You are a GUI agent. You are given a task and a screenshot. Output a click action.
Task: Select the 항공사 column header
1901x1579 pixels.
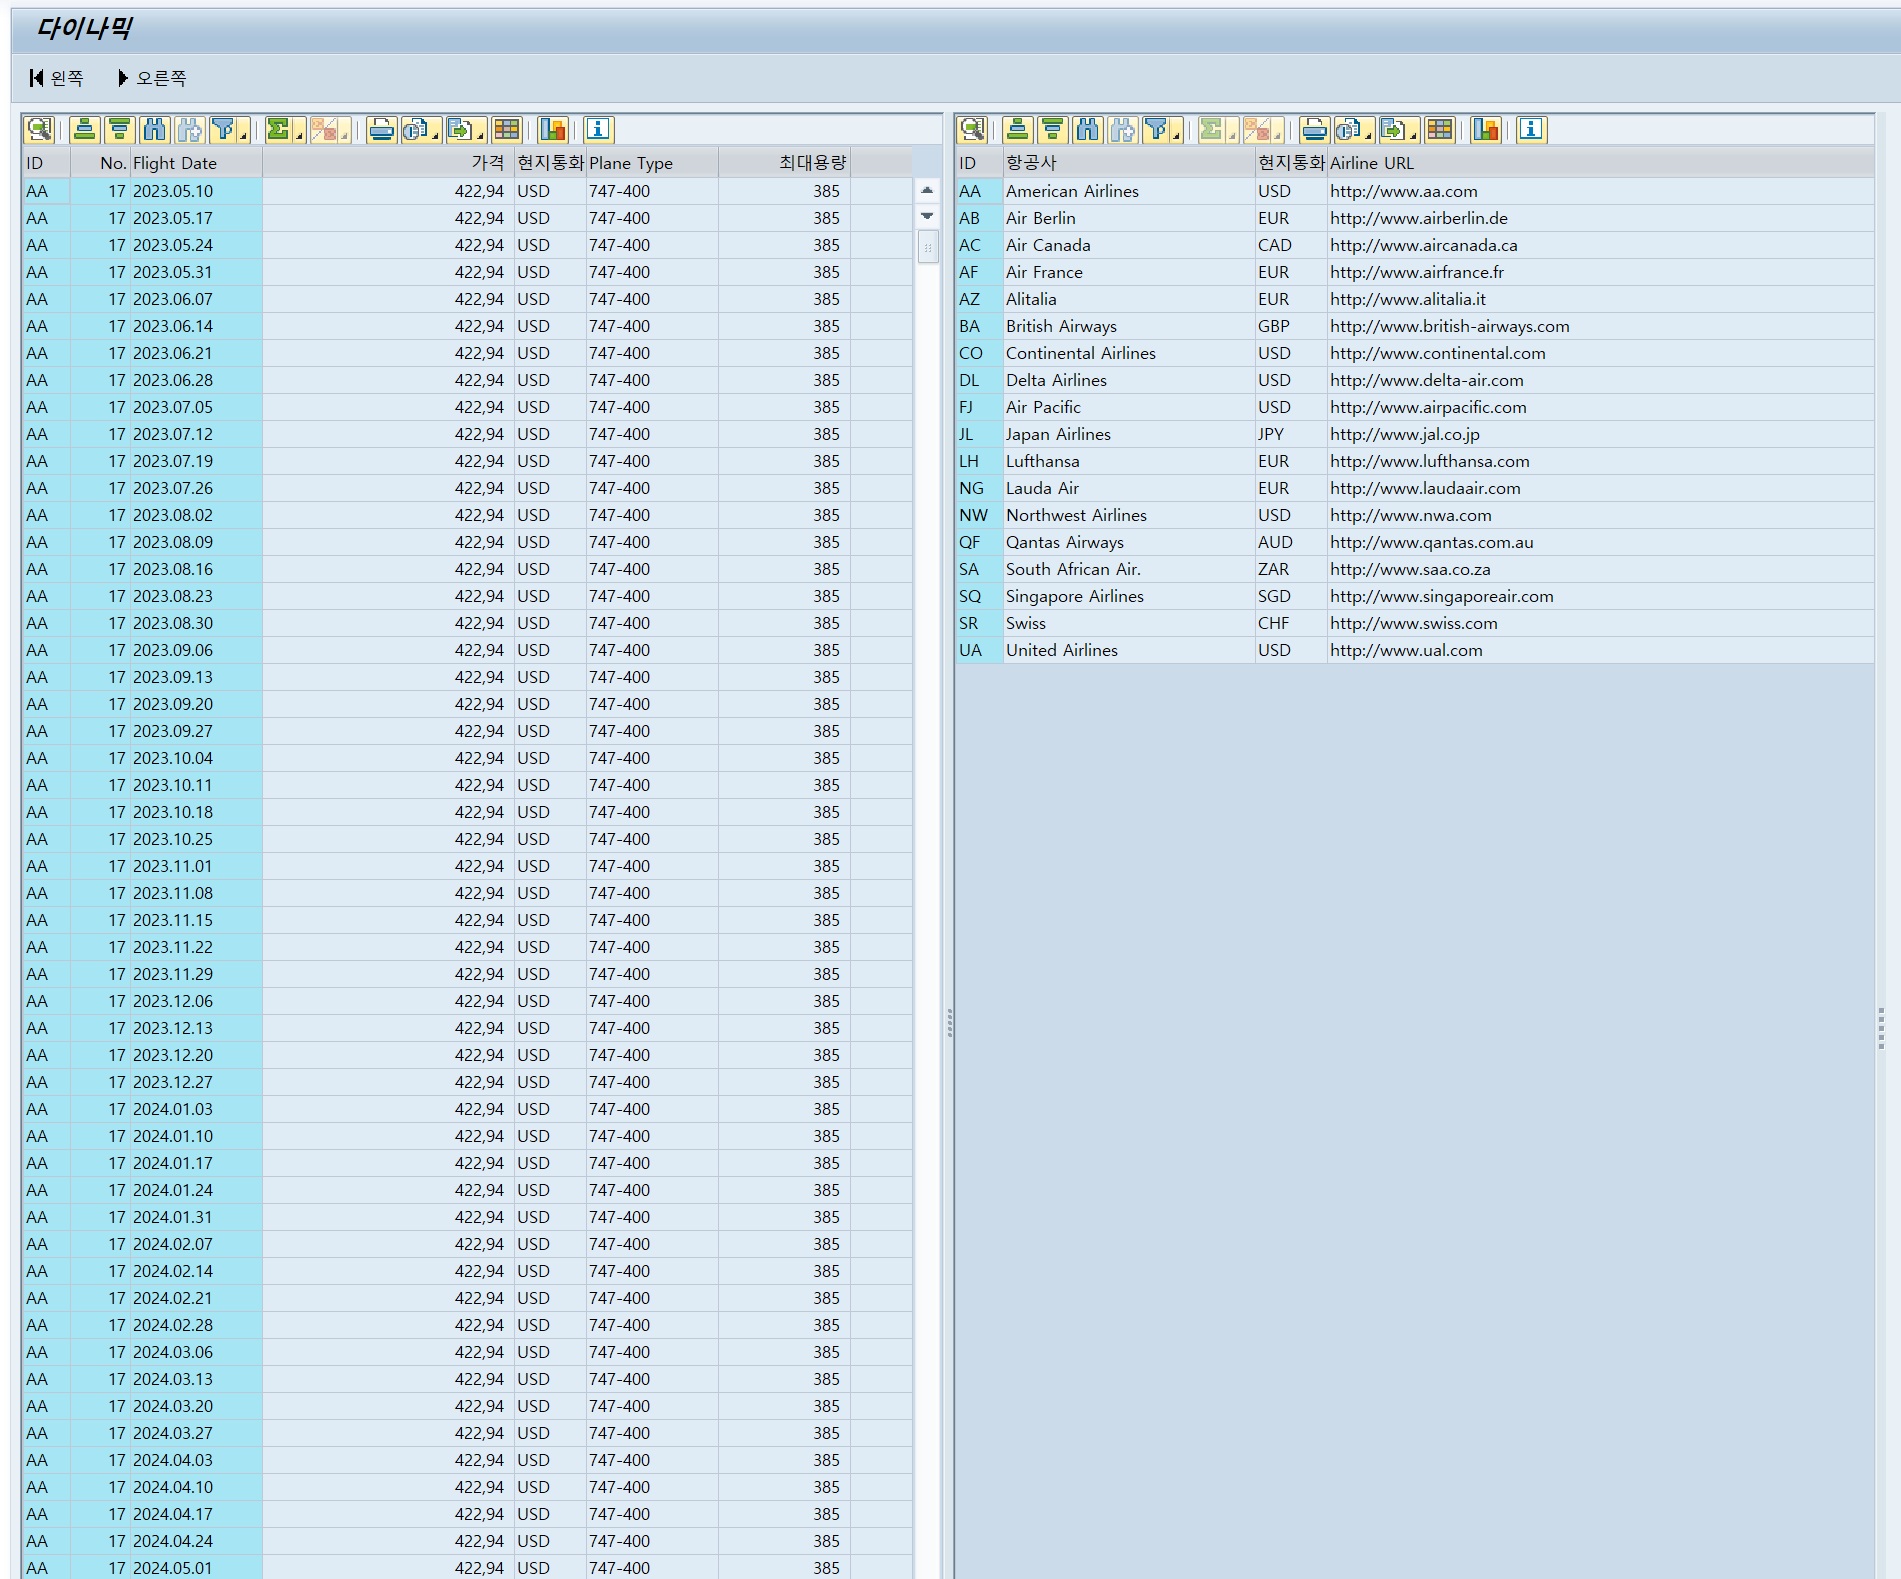click(1129, 163)
